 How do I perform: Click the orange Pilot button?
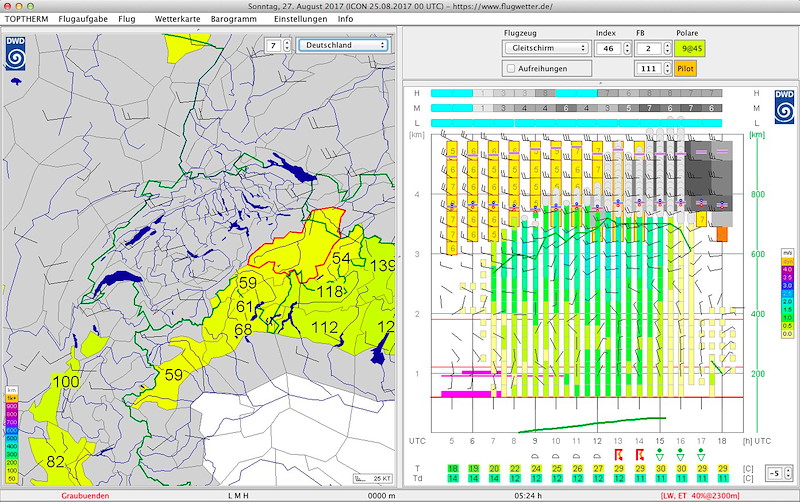tap(685, 68)
